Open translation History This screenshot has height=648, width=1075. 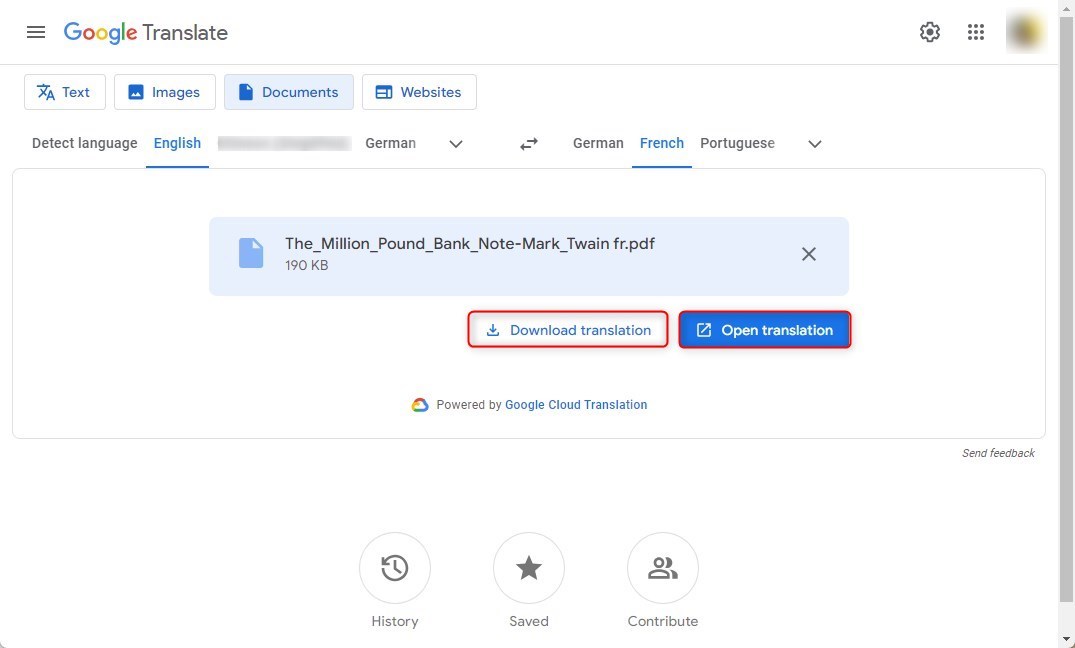click(x=395, y=568)
